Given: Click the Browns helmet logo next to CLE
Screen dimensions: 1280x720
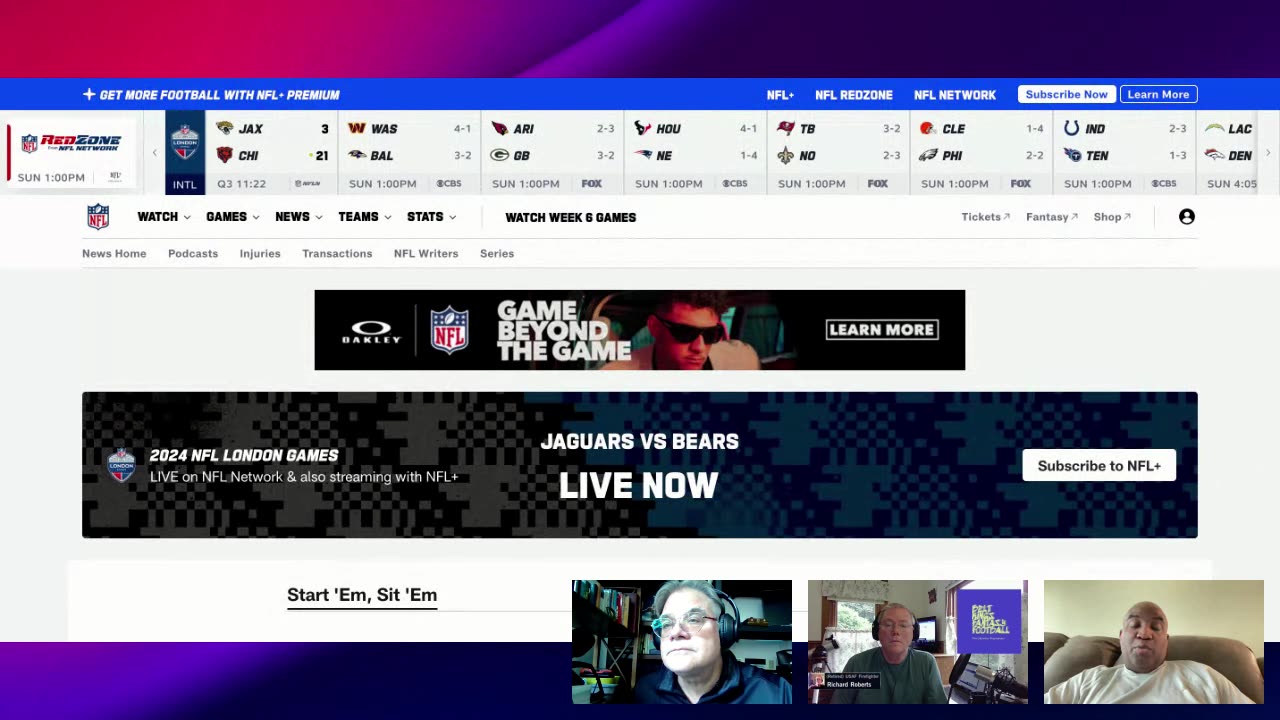Looking at the screenshot, I should (x=928, y=128).
